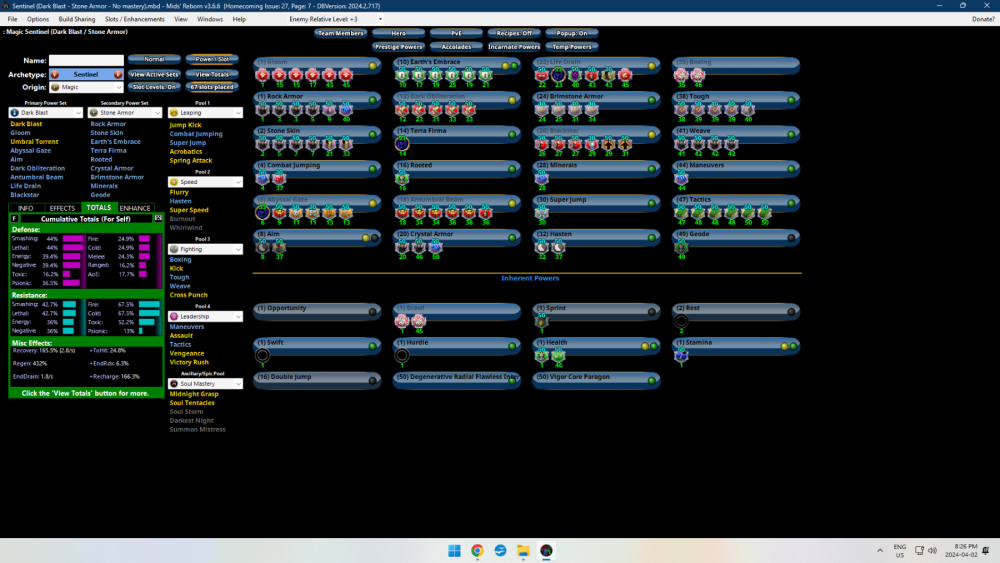Open the Build Sharing menu
1000x563 pixels.
77,19
